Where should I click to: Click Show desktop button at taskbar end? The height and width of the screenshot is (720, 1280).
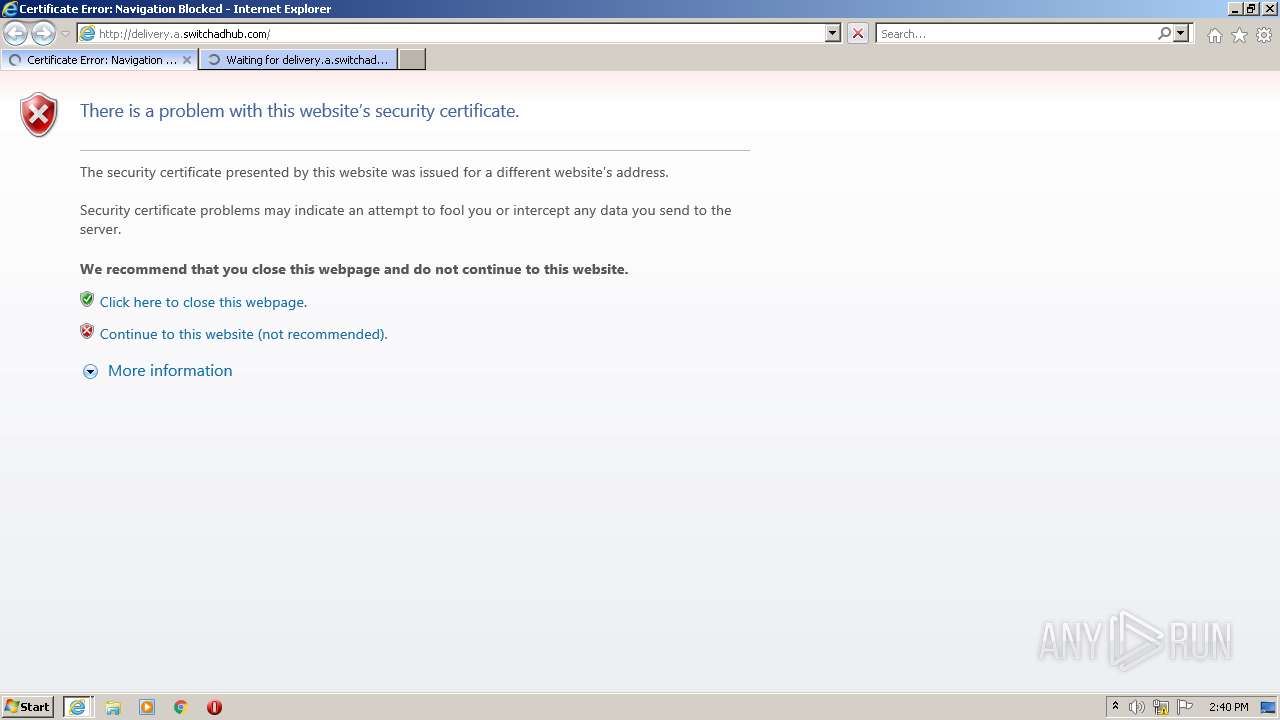[1269, 707]
